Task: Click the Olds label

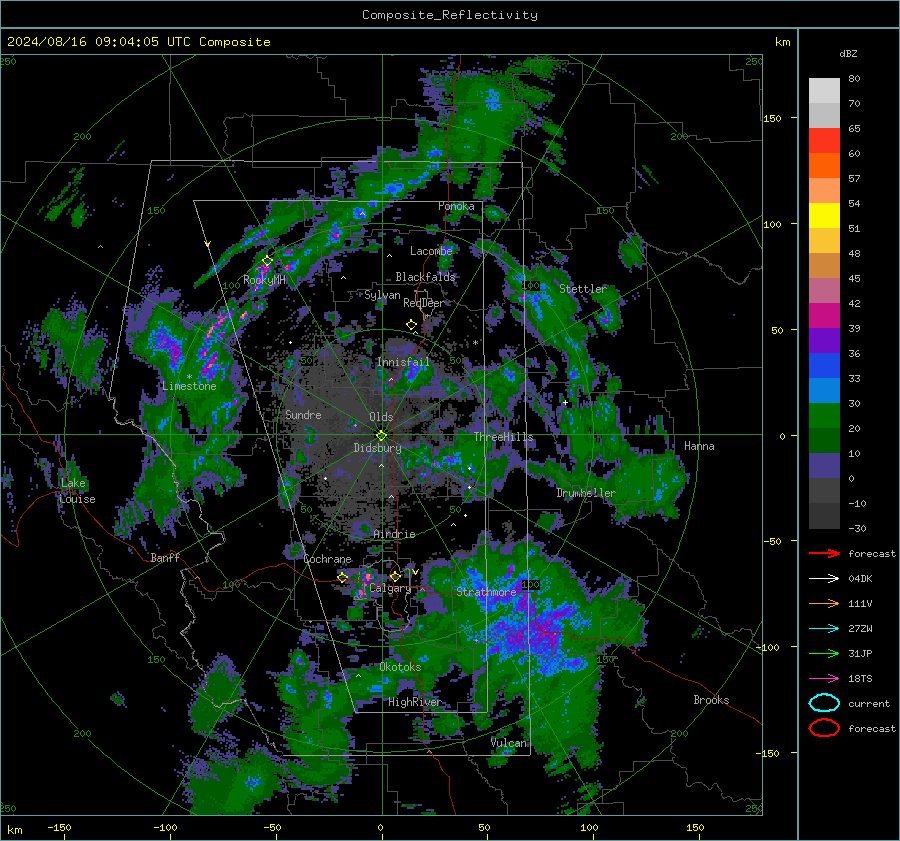Action: 381,417
